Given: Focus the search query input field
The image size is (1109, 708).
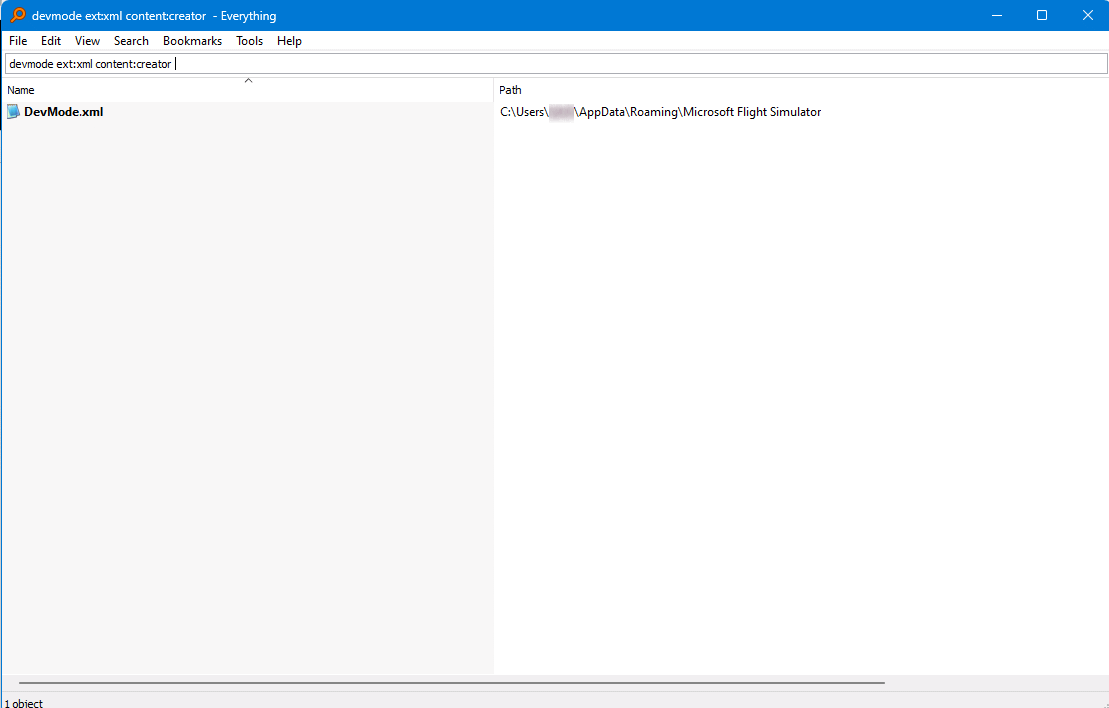Looking at the screenshot, I should pyautogui.click(x=600, y=64).
